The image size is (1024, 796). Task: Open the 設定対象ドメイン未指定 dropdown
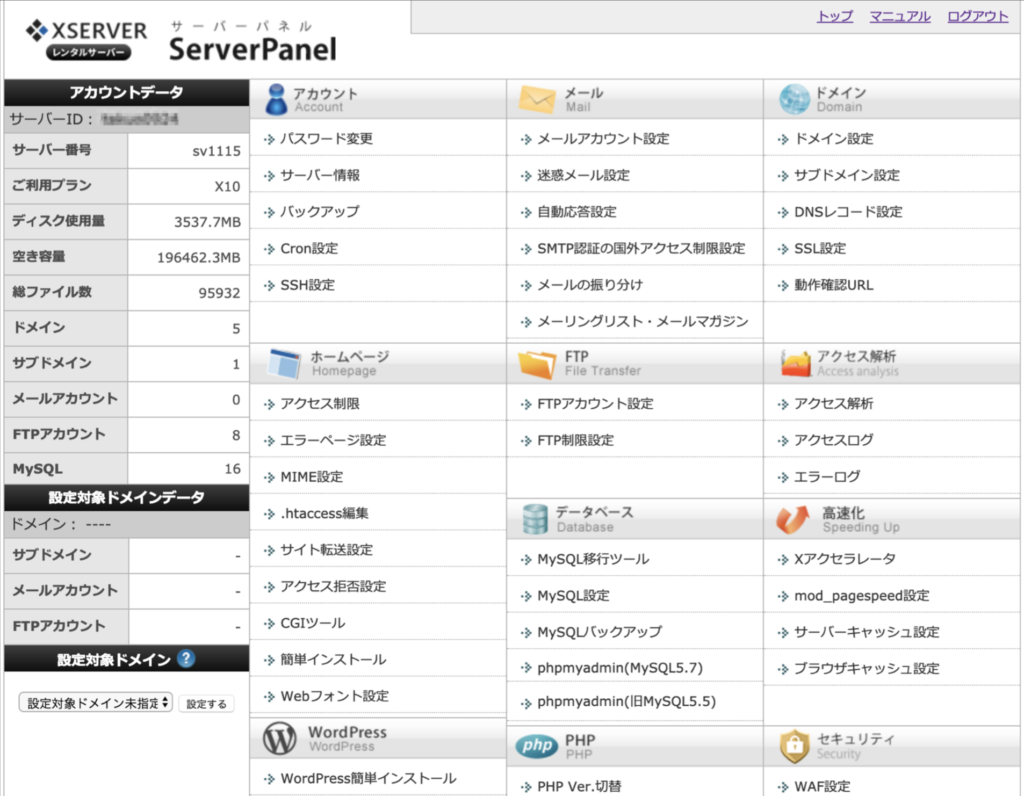point(96,703)
